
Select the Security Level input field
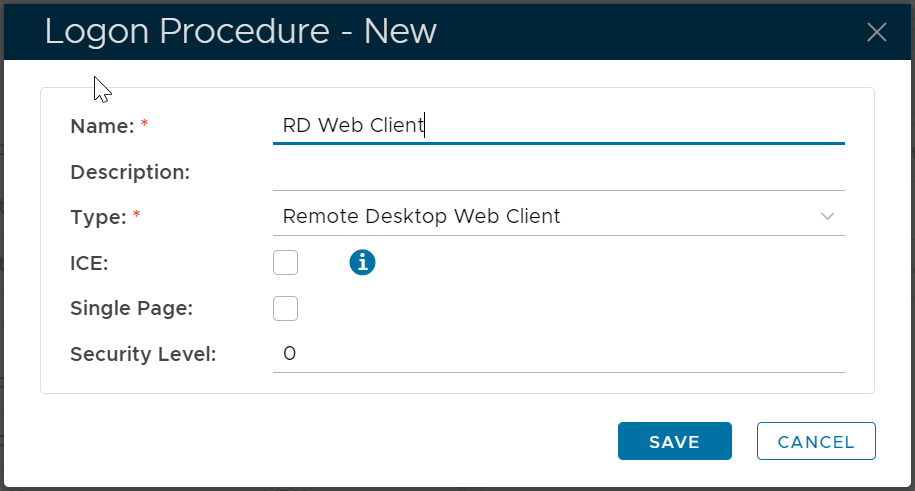coord(558,354)
